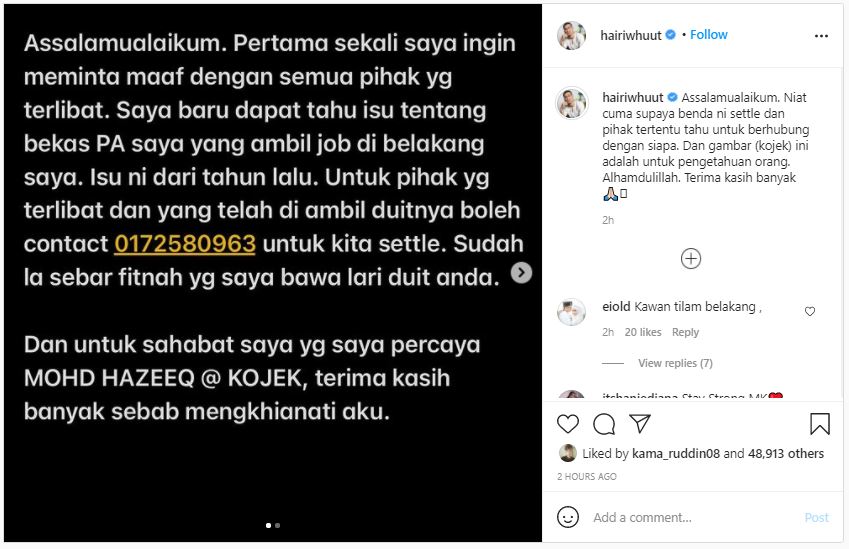Image resolution: width=849 pixels, height=549 pixels.
Task: Open the phone number link 0172580963
Action: pyautogui.click(x=185, y=244)
